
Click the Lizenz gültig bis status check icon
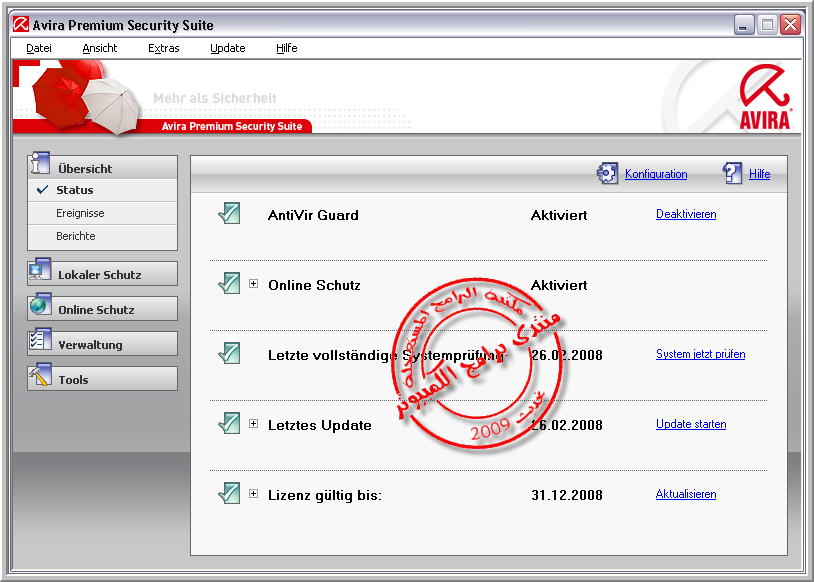pyautogui.click(x=229, y=494)
